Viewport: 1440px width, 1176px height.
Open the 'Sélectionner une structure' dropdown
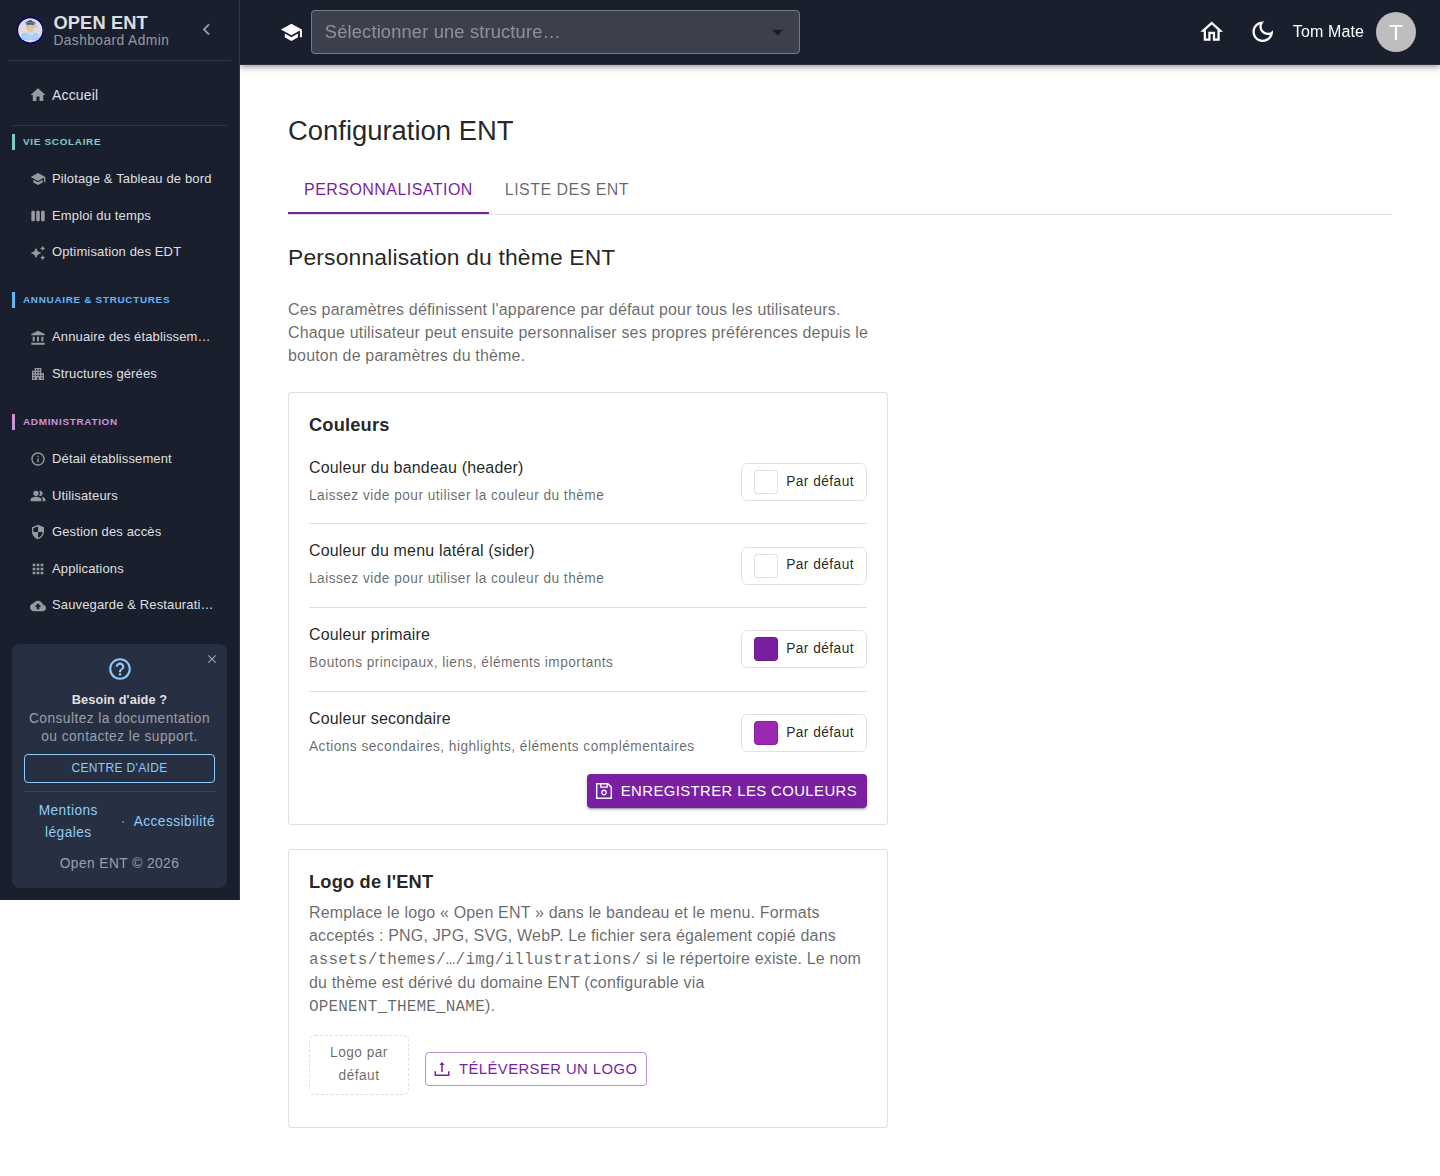pos(555,32)
